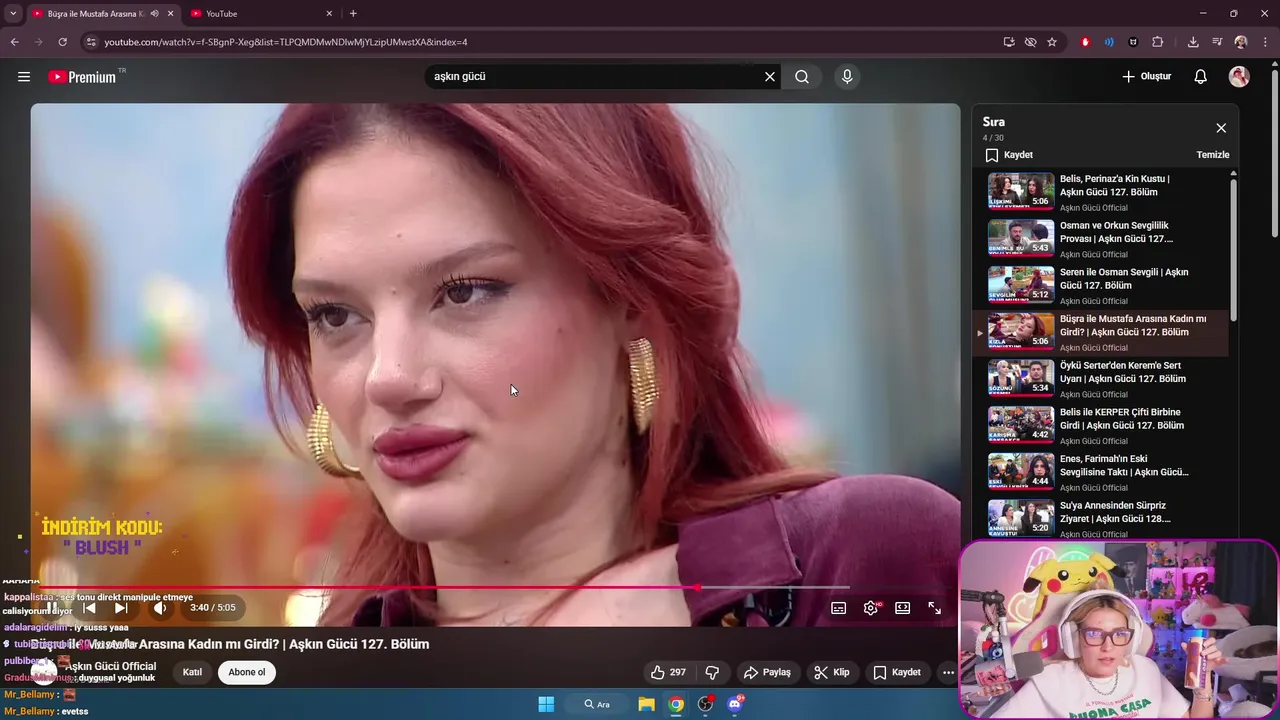Open more actions three-dot menu below video
The height and width of the screenshot is (720, 1280).
click(x=948, y=672)
